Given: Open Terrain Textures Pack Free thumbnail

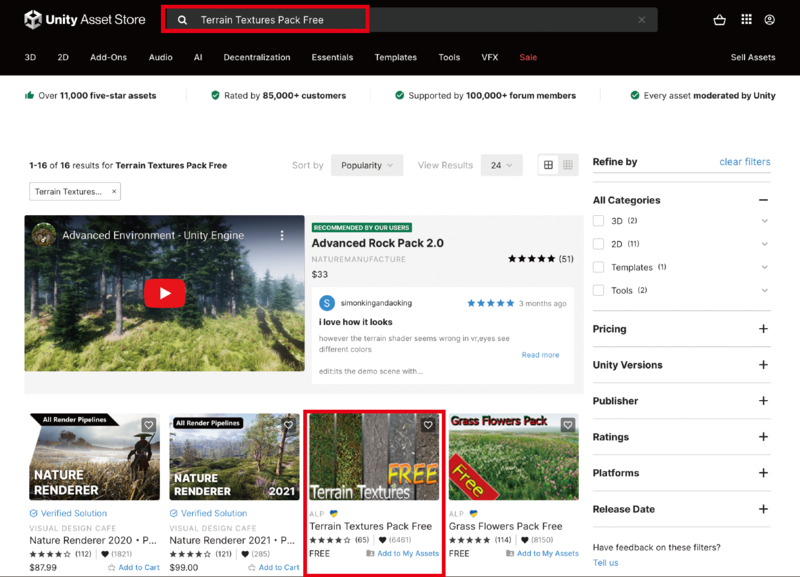Looking at the screenshot, I should click(374, 457).
